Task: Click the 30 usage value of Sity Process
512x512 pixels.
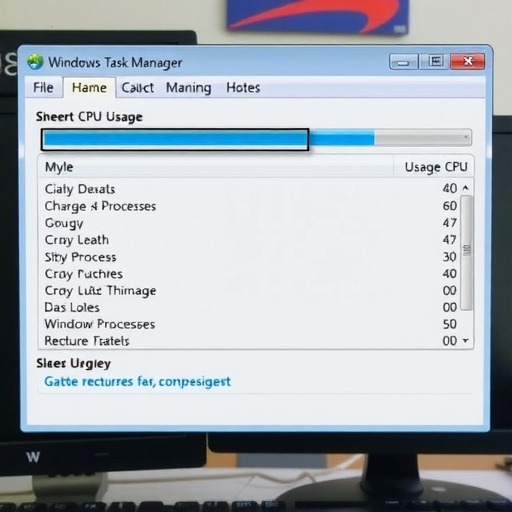Action: point(450,257)
